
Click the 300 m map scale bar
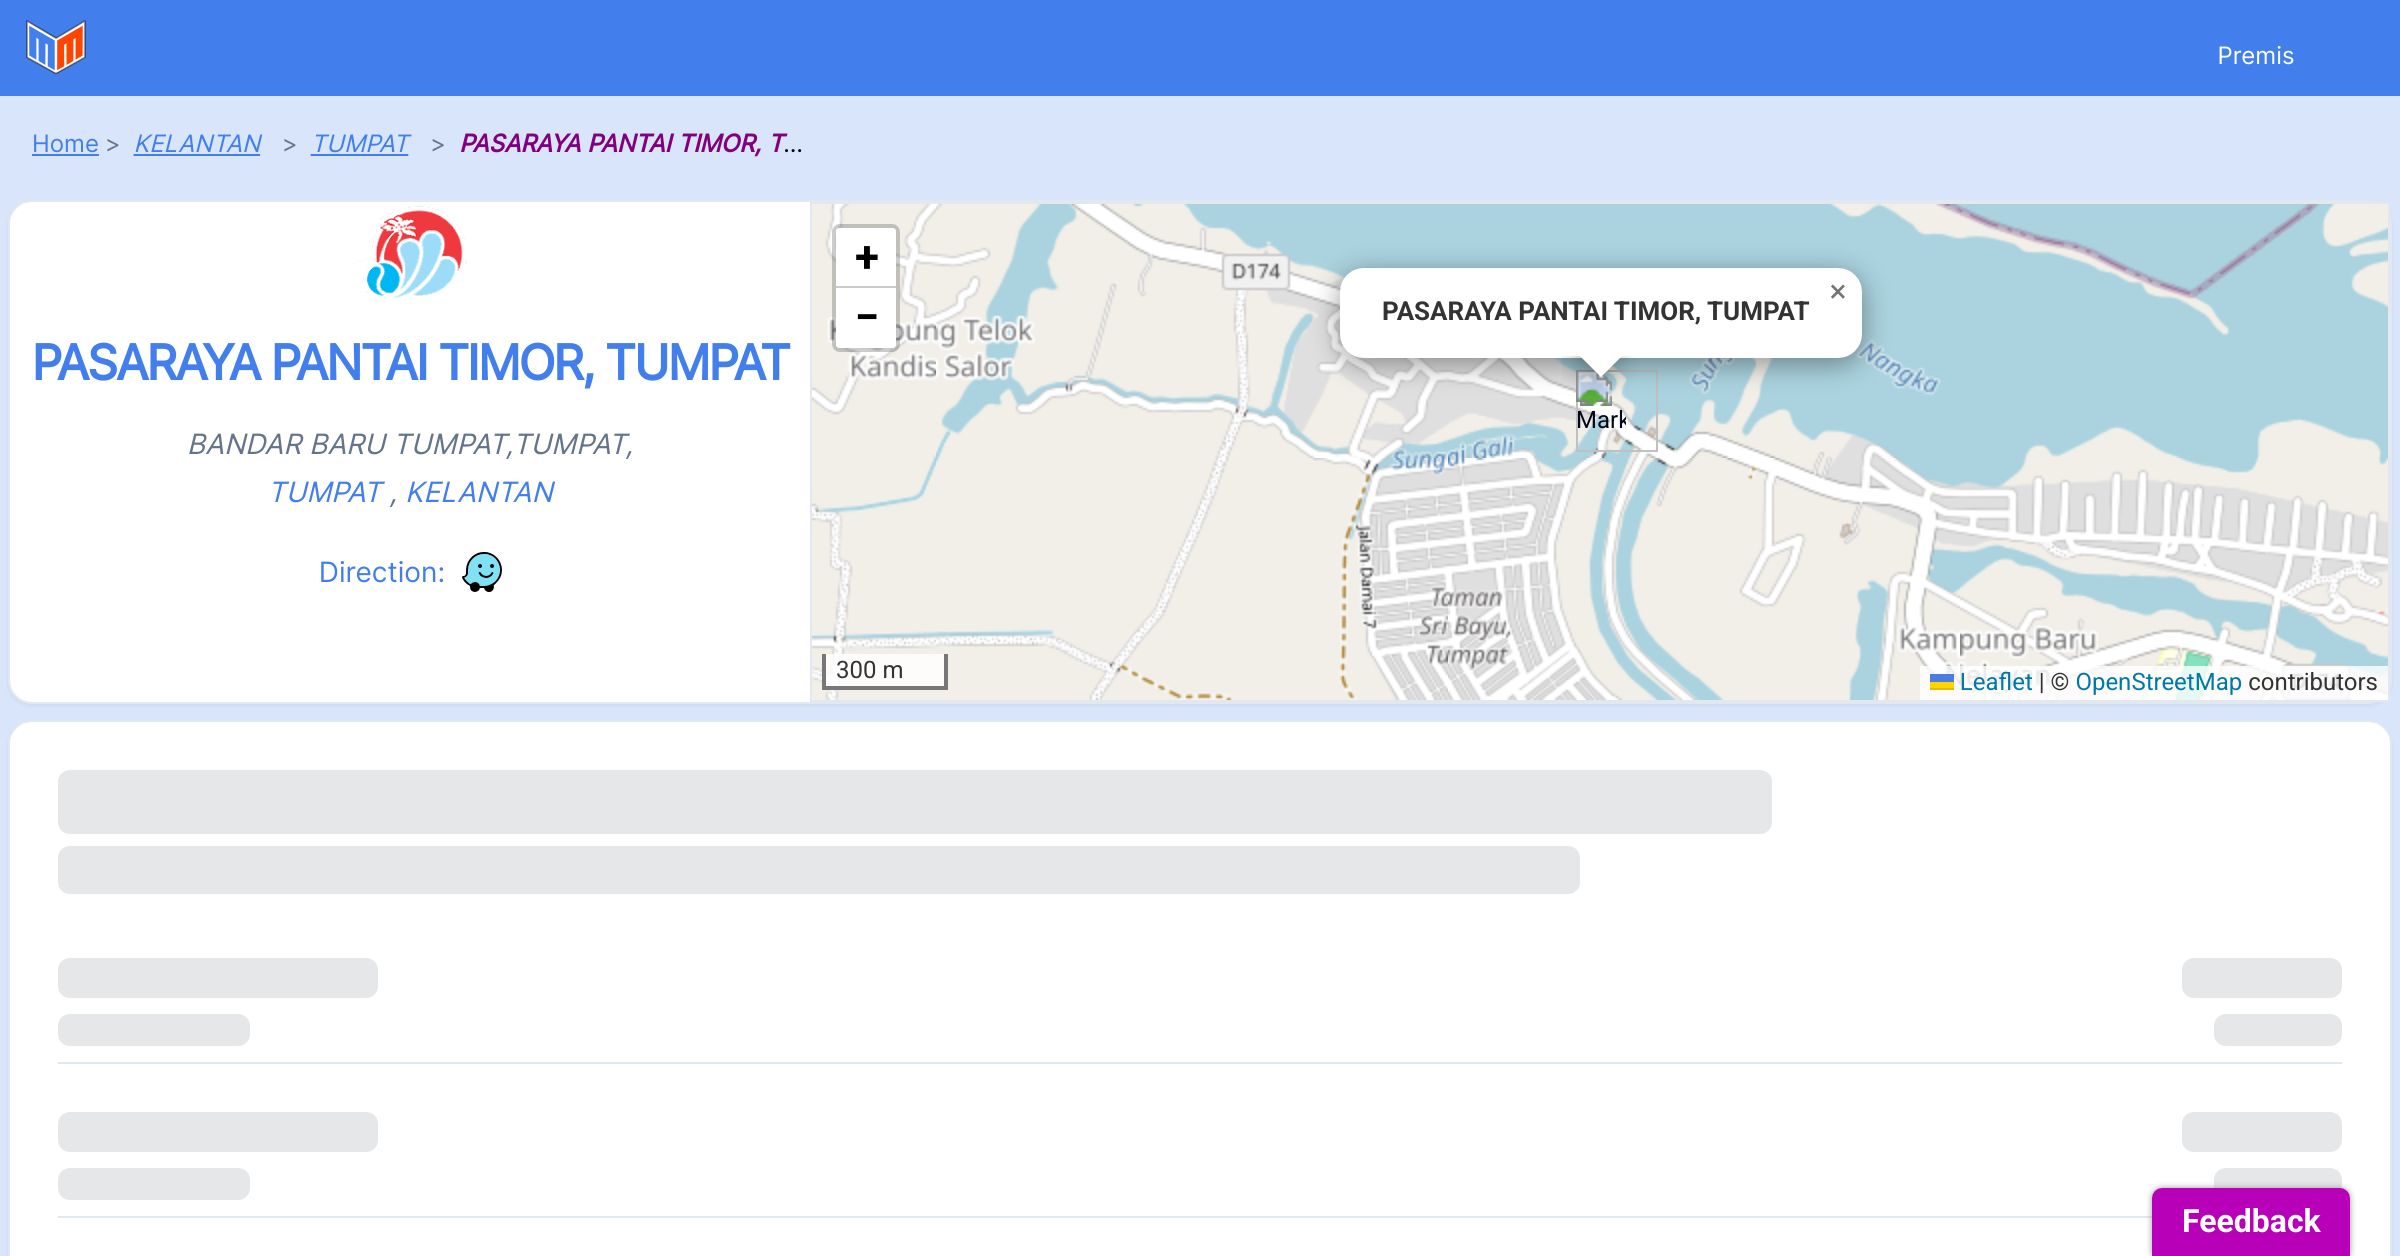pos(884,670)
